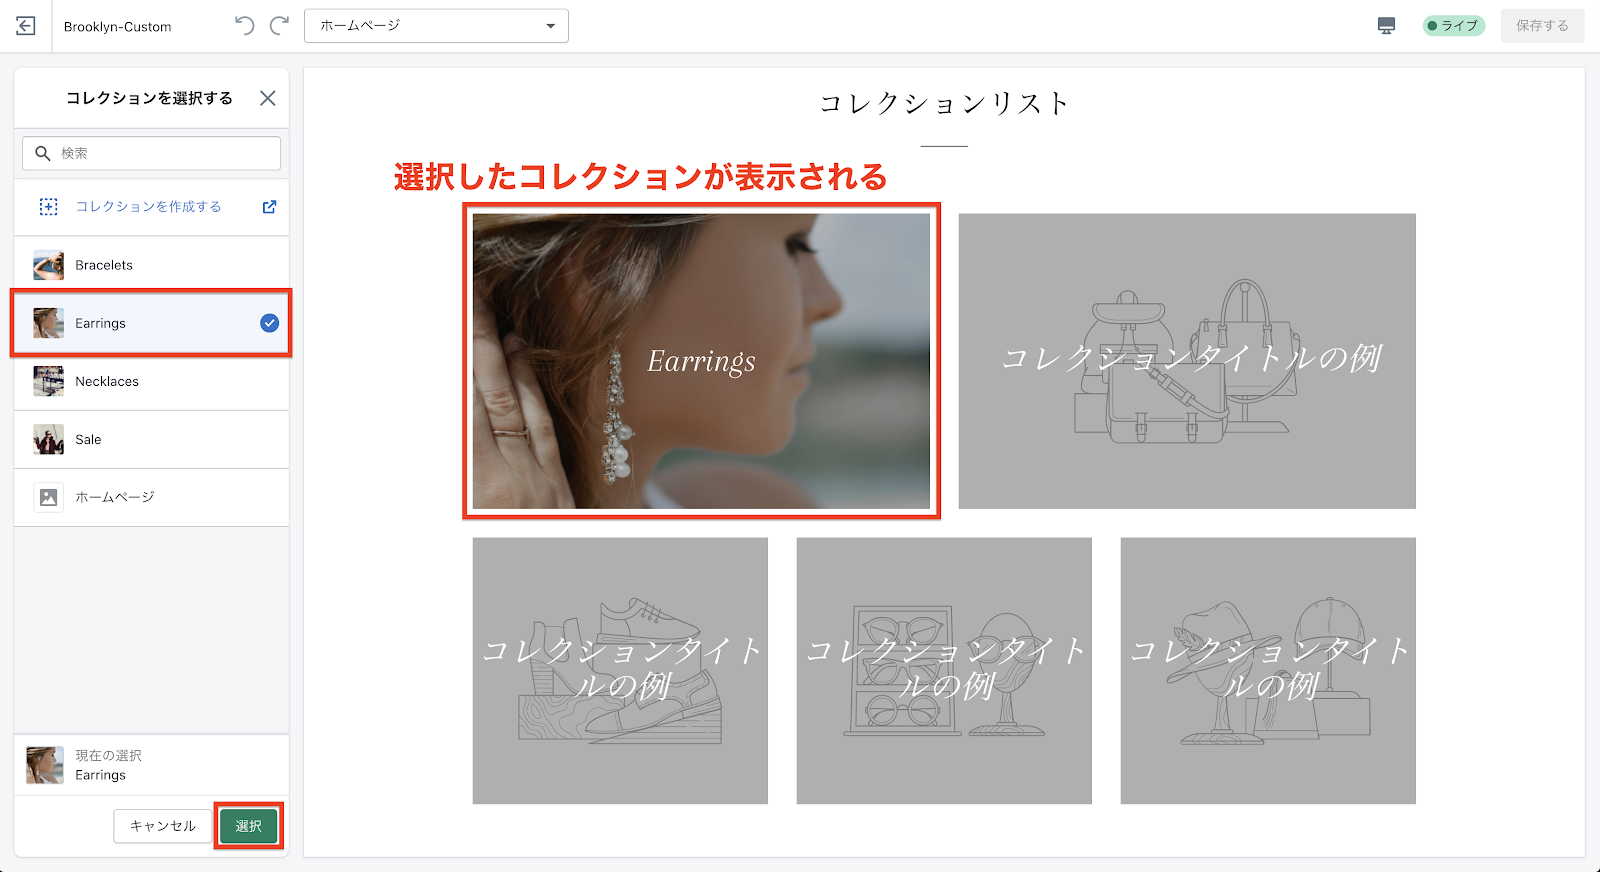Select the Necklaces collection

pyautogui.click(x=107, y=381)
